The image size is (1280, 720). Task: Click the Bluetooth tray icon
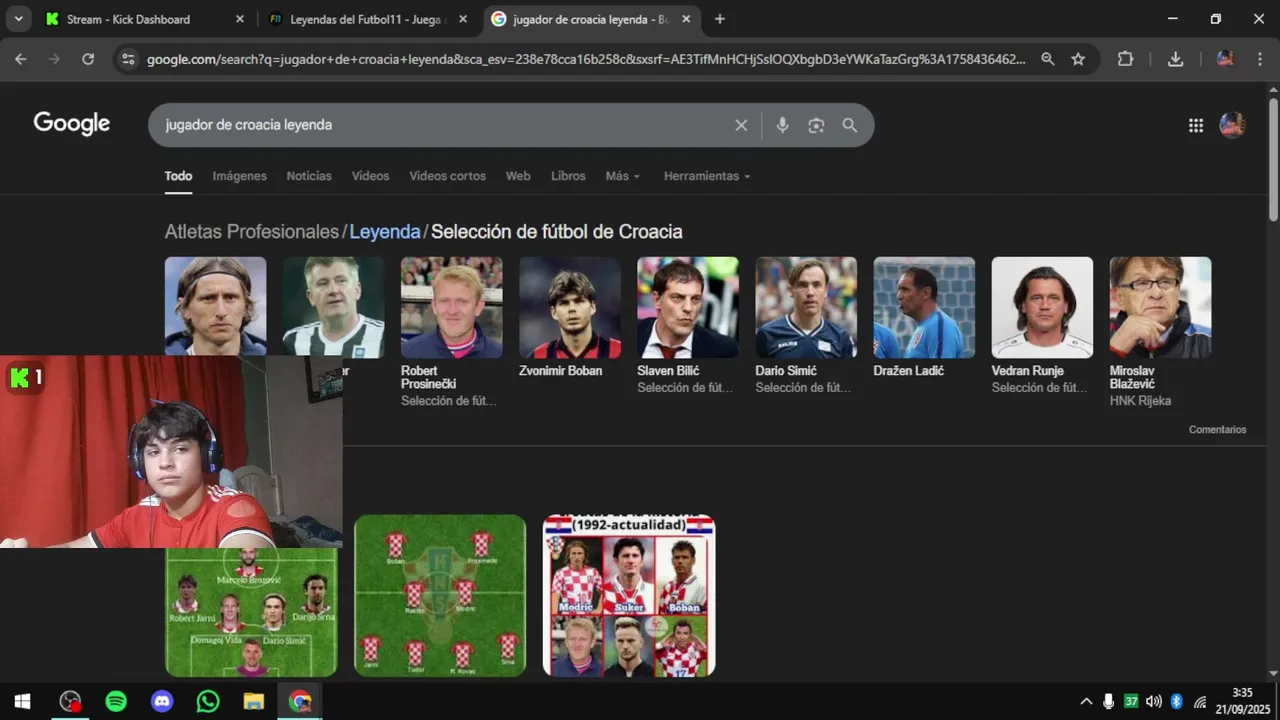(1177, 702)
